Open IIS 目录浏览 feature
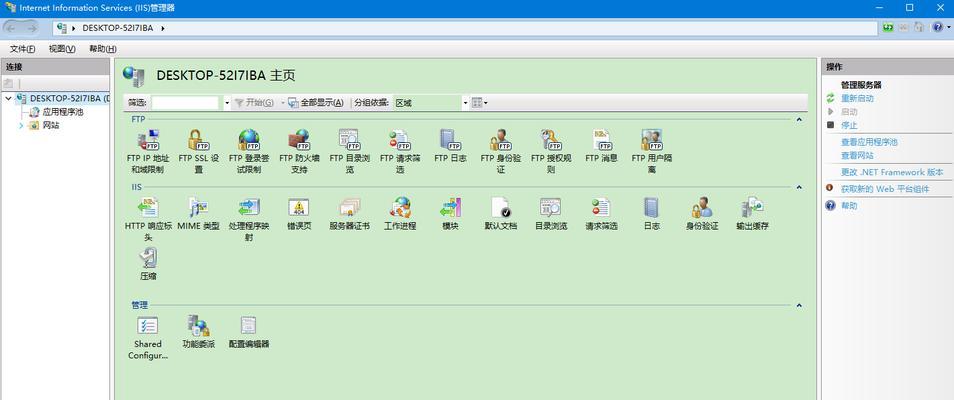The height and width of the screenshot is (400, 954). [x=551, y=214]
